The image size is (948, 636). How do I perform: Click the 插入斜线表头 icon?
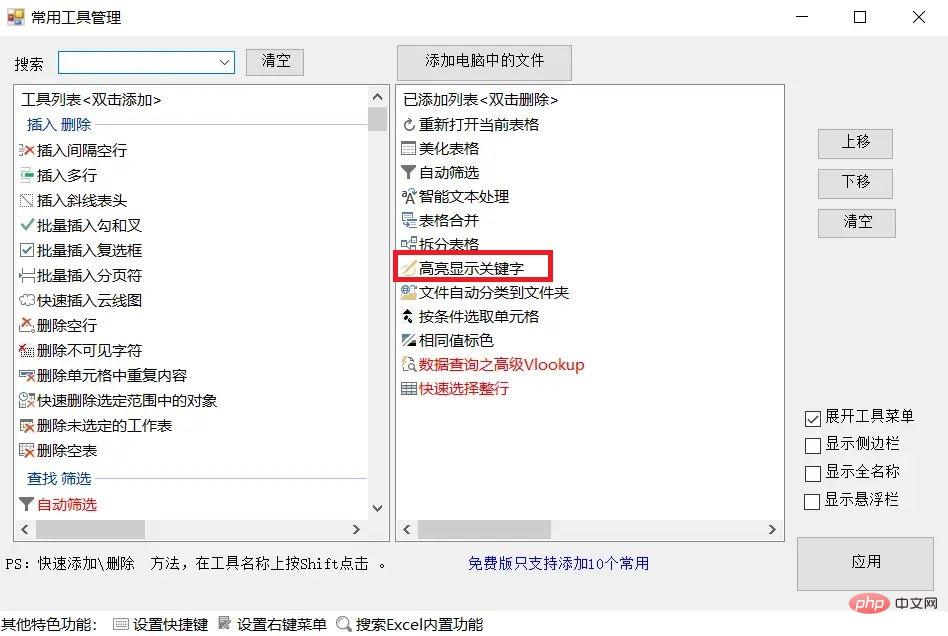(x=27, y=200)
